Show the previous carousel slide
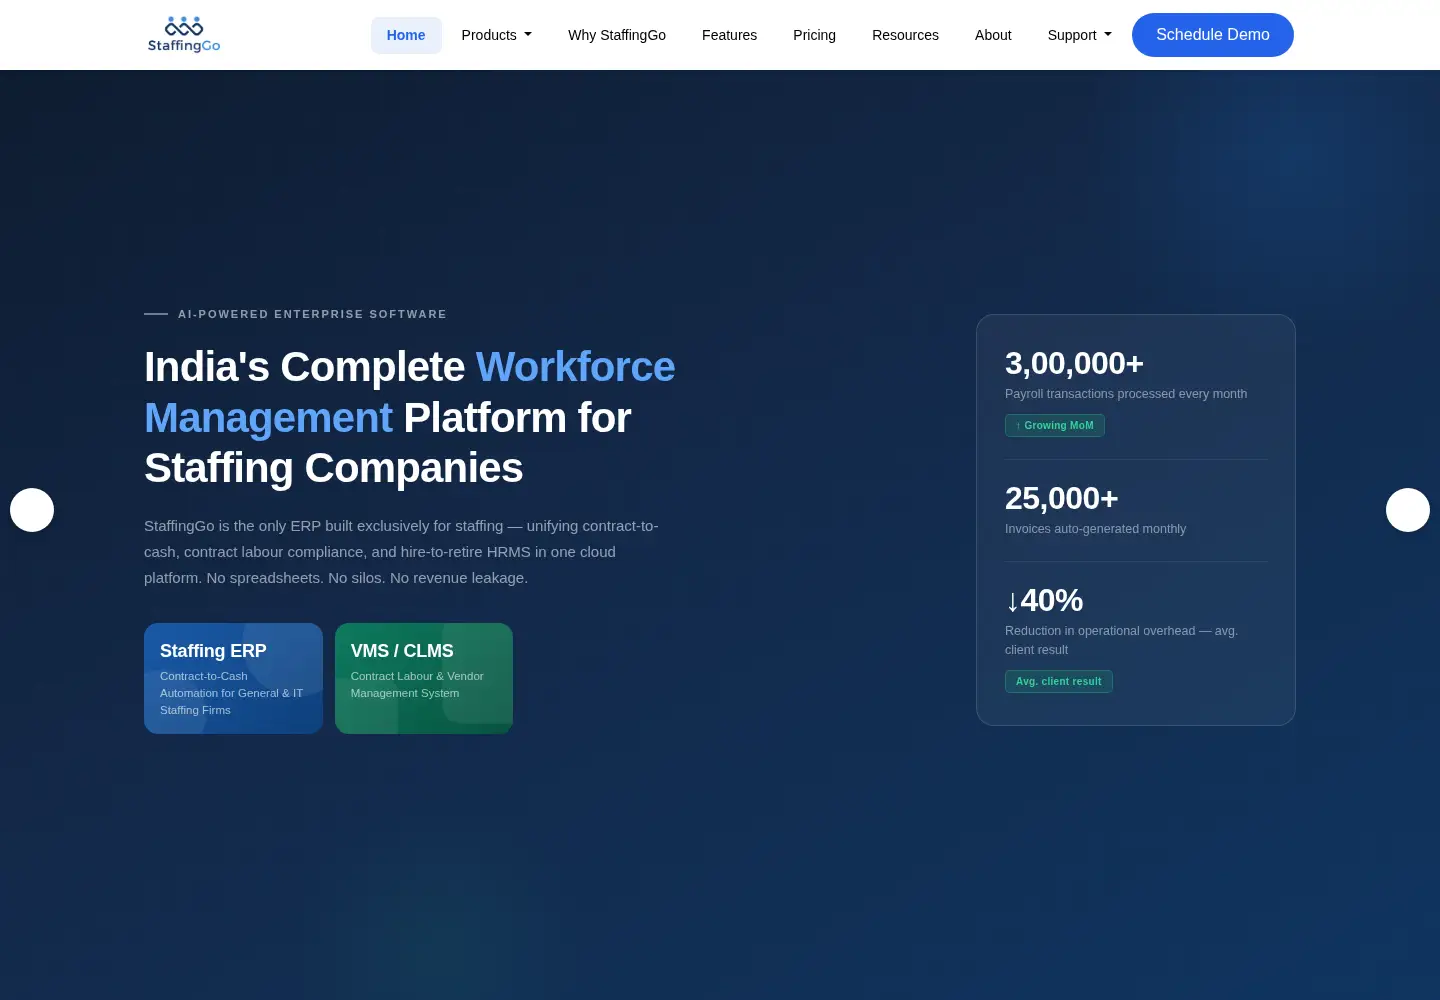1440x1000 pixels. point(32,510)
